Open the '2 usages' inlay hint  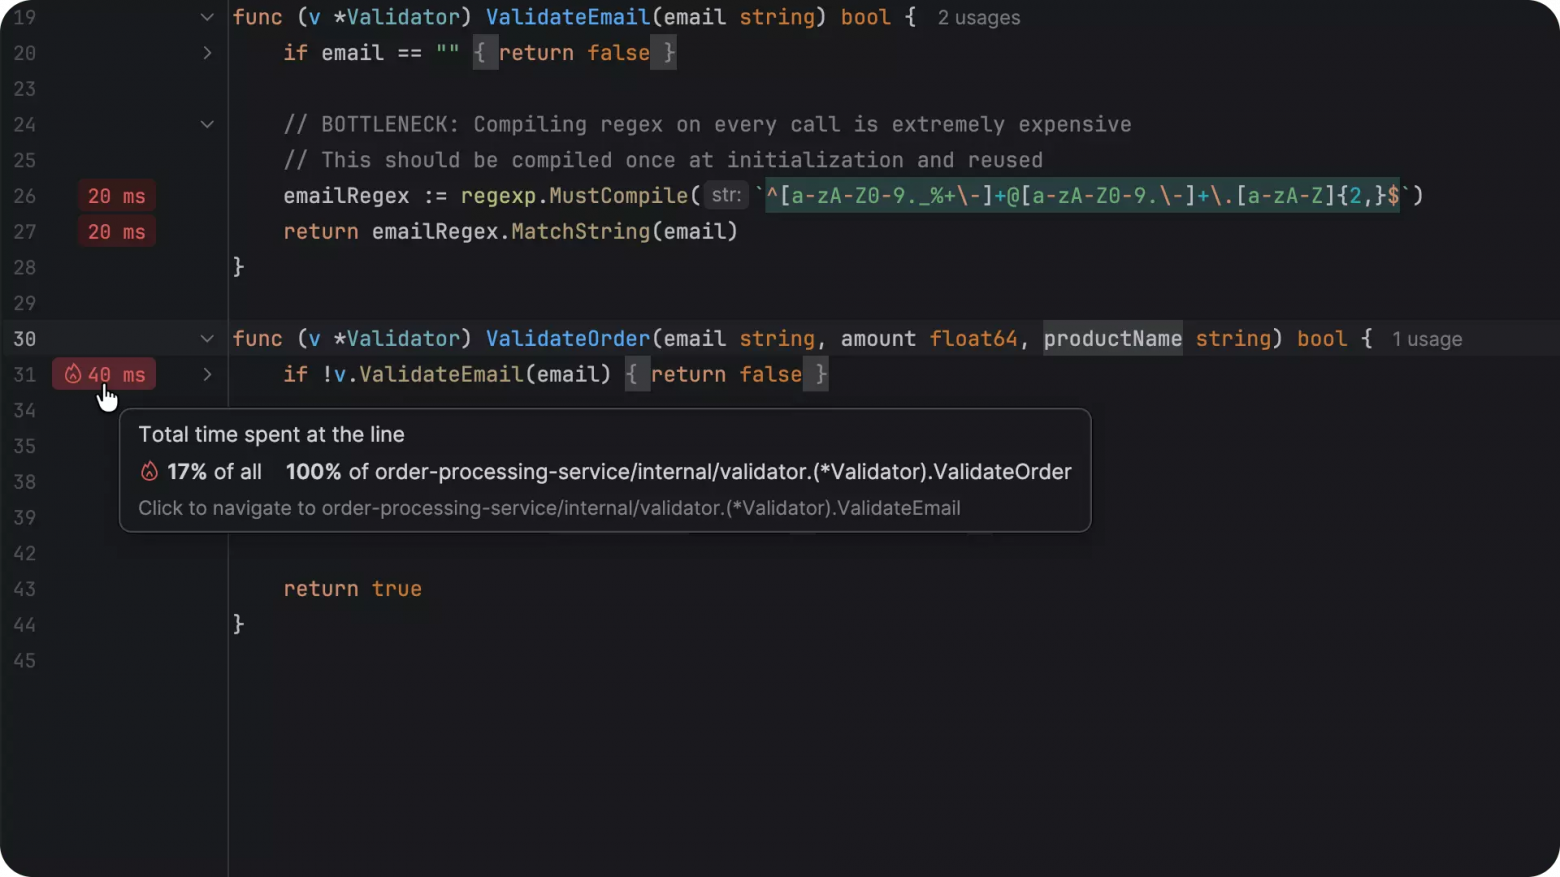[x=978, y=18]
